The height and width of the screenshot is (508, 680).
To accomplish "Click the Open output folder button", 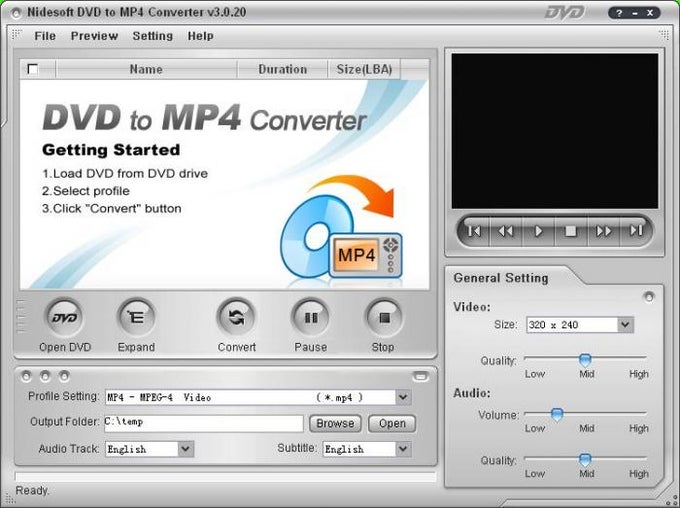I will click(x=392, y=423).
